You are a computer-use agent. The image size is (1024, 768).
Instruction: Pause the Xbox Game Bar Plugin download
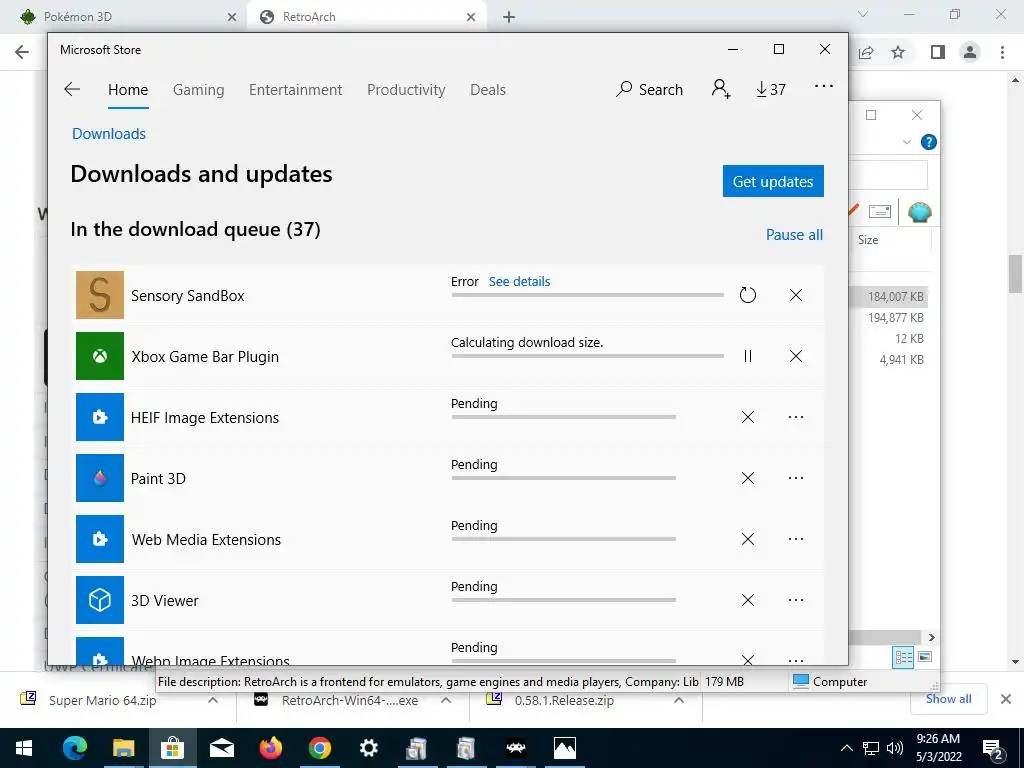(748, 356)
